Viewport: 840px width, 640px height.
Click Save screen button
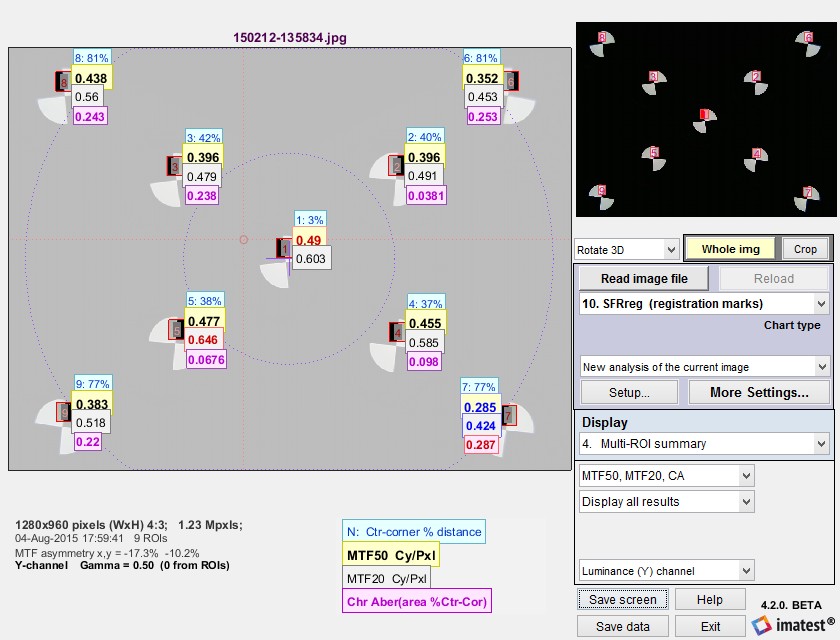[x=622, y=599]
